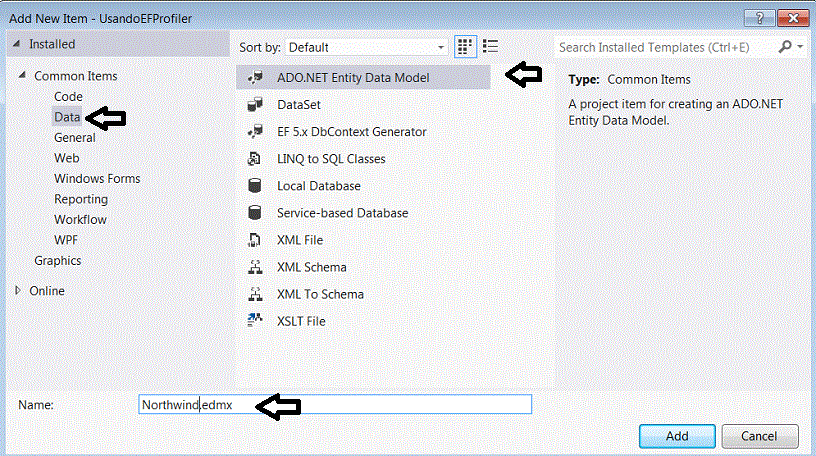
Task: Select the Data category
Action: click(x=67, y=117)
